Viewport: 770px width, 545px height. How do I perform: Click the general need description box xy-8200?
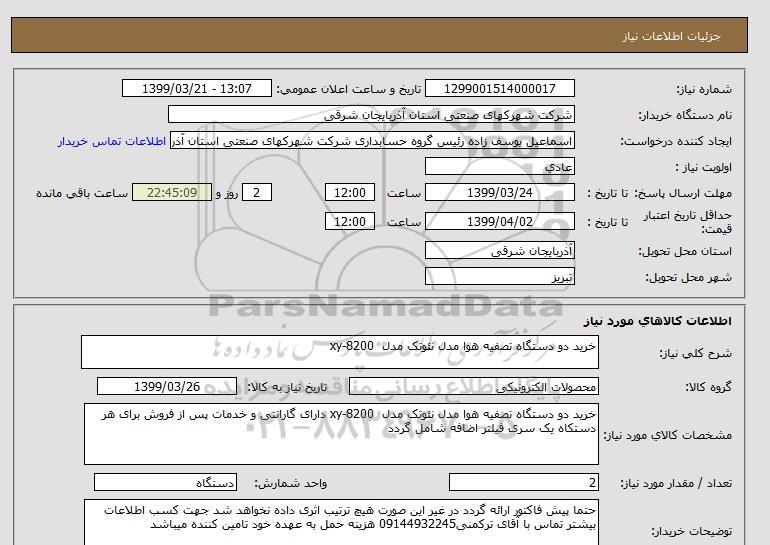[340, 352]
